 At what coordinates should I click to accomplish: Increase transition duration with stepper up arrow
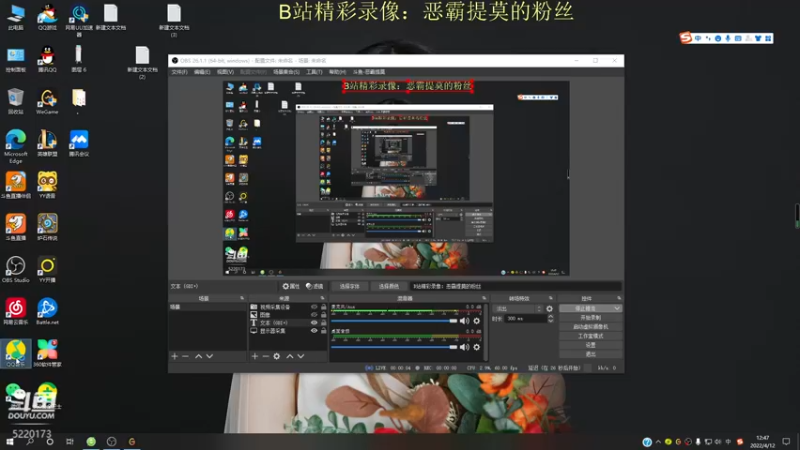pyautogui.click(x=550, y=316)
